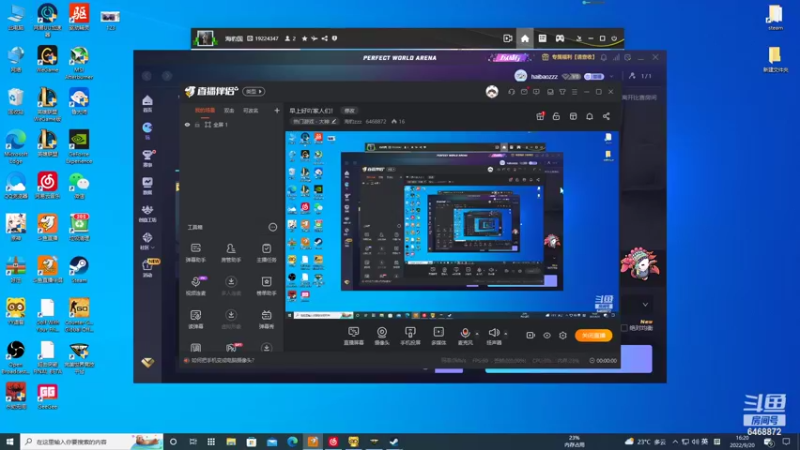Image resolution: width=800 pixels, height=450 pixels.
Task: Open the Room Manager Assistant tool
Action: [x=231, y=253]
